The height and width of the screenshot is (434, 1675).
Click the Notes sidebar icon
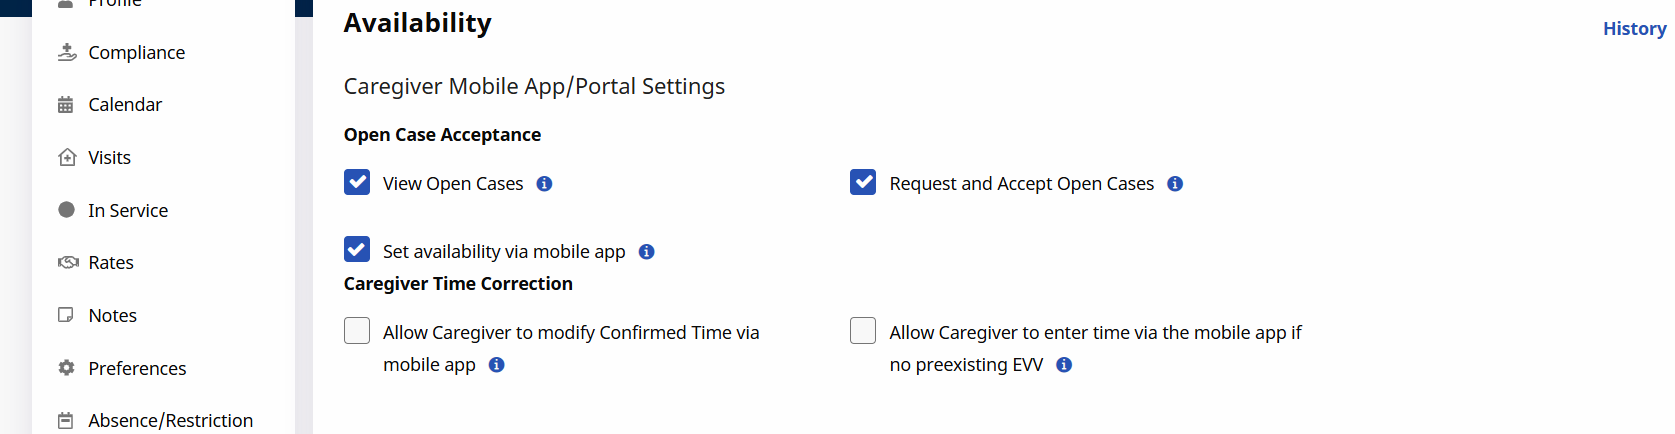(x=66, y=315)
